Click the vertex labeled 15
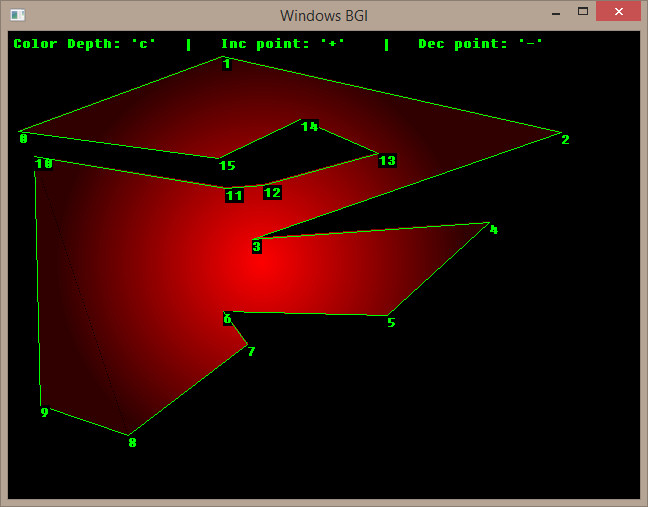Viewport: 648px width, 507px height. pyautogui.click(x=227, y=165)
